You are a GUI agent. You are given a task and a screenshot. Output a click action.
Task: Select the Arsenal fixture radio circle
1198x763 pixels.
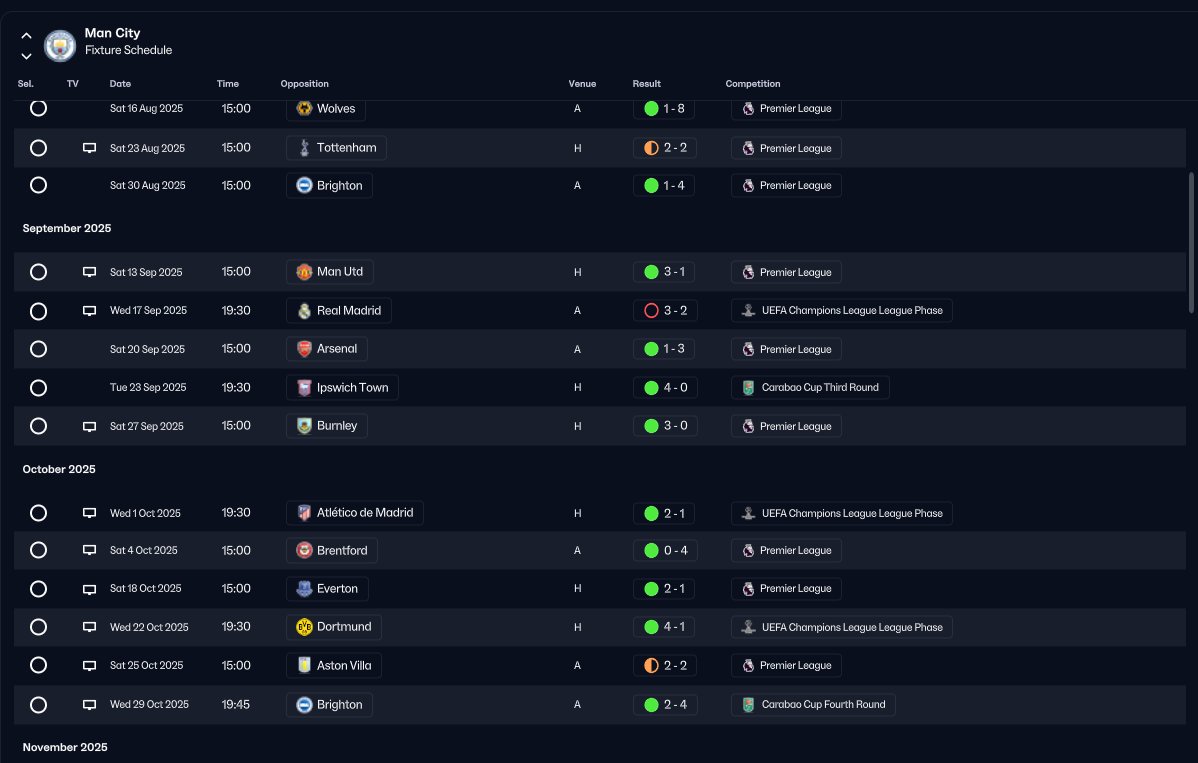click(x=38, y=349)
